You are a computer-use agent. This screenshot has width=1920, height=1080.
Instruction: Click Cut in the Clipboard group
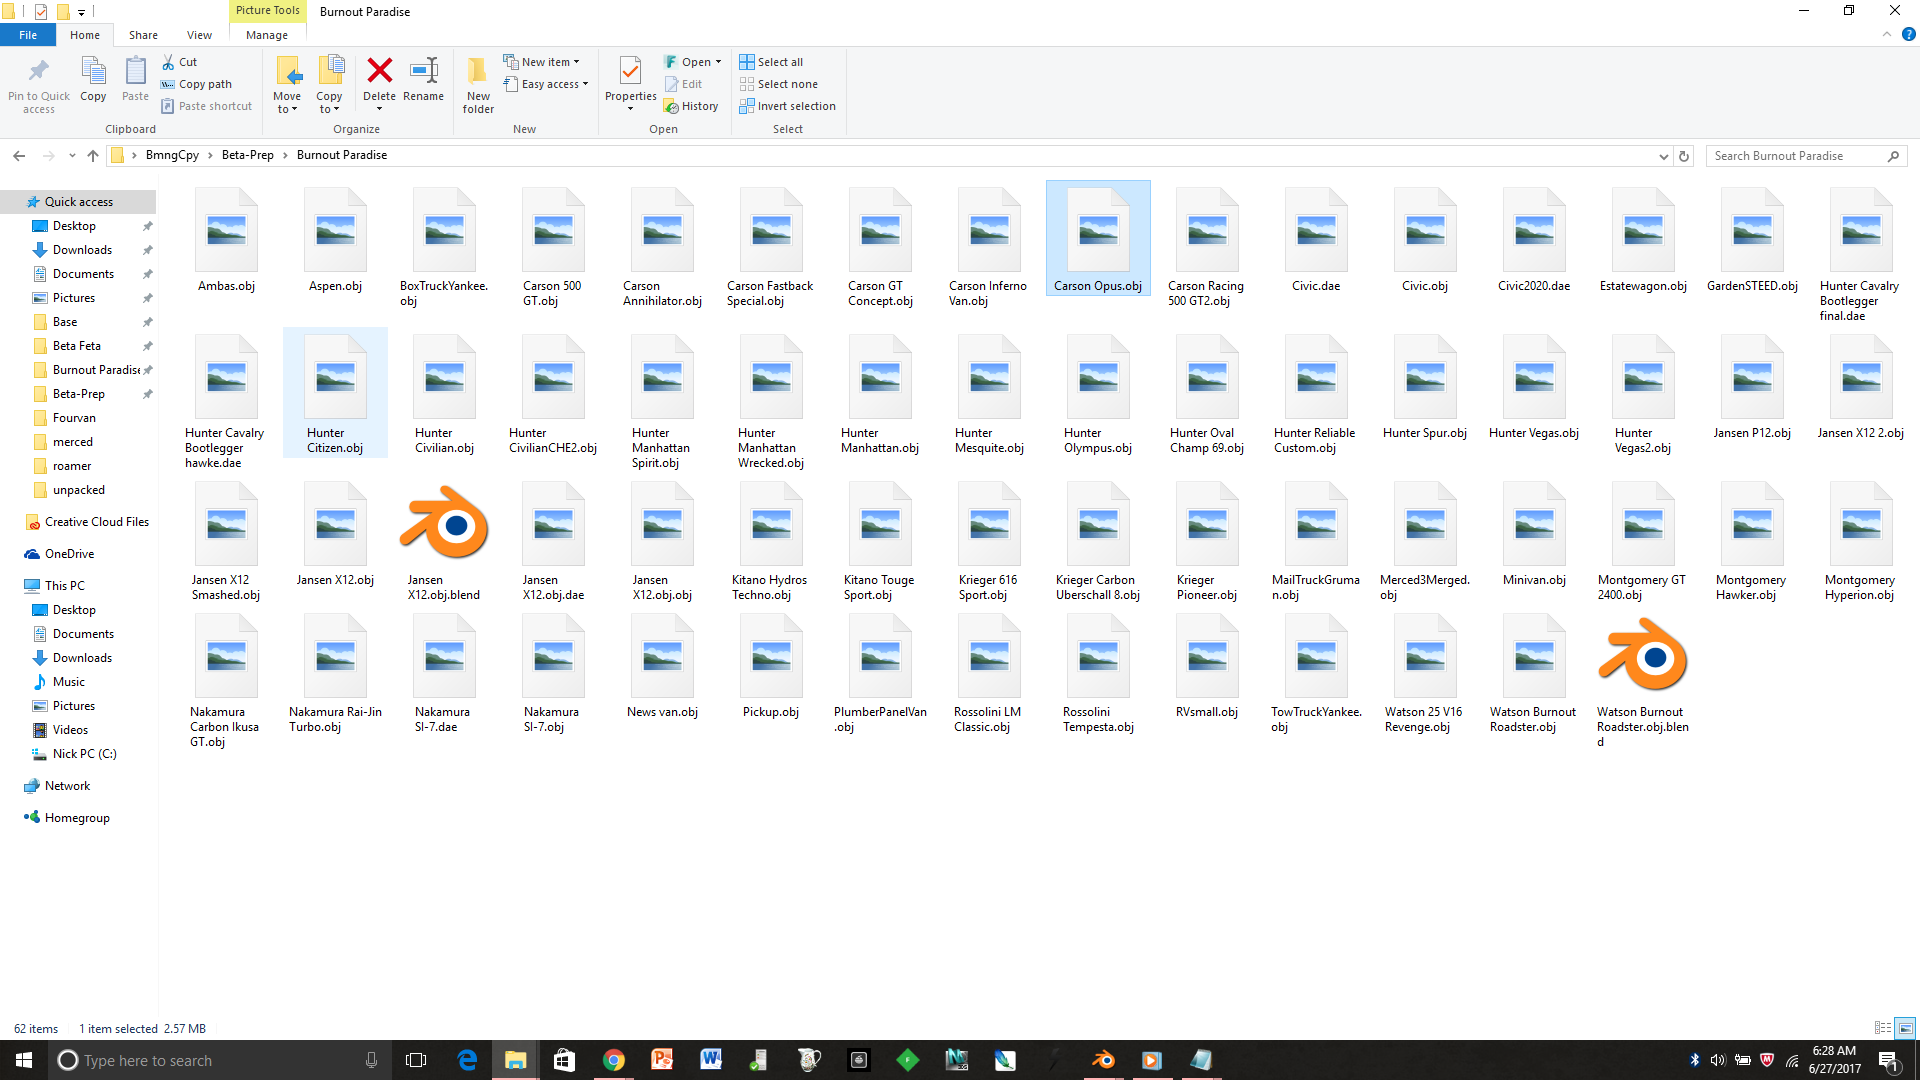pyautogui.click(x=180, y=62)
